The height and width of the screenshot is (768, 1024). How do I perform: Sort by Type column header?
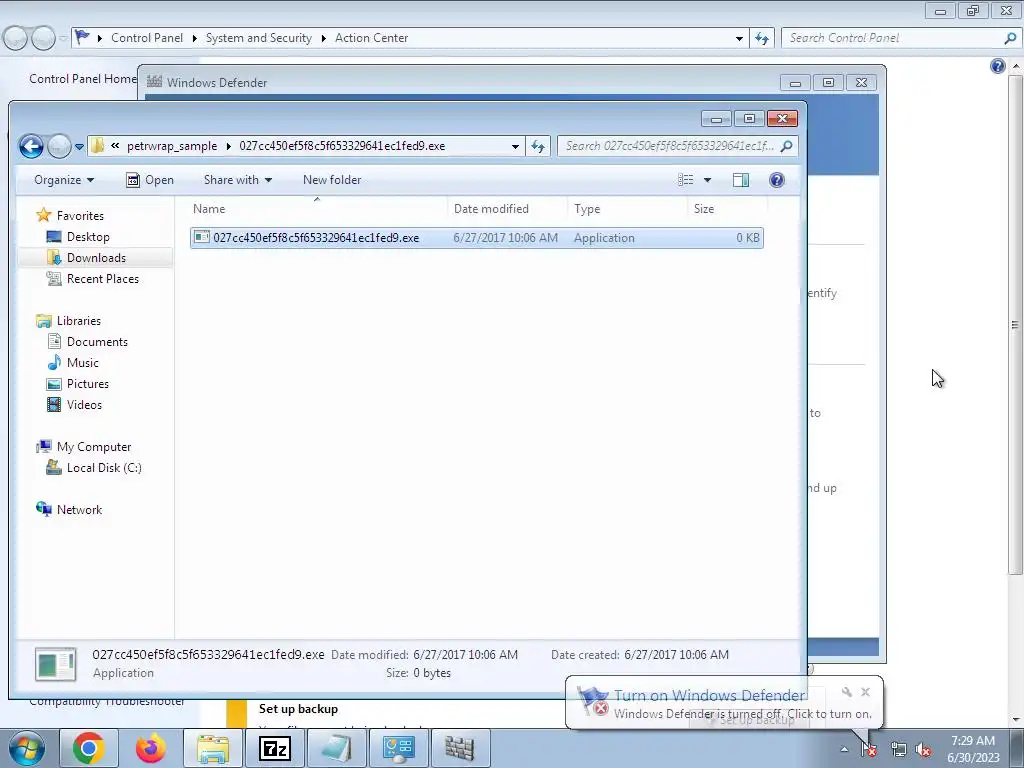coord(627,208)
